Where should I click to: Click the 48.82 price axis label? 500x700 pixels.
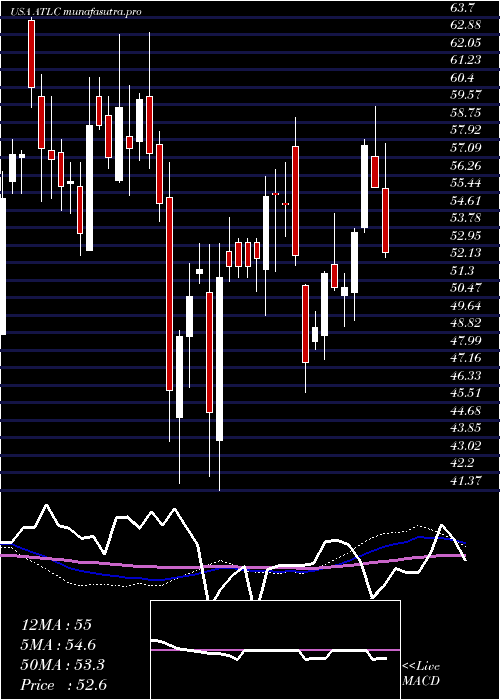466,323
